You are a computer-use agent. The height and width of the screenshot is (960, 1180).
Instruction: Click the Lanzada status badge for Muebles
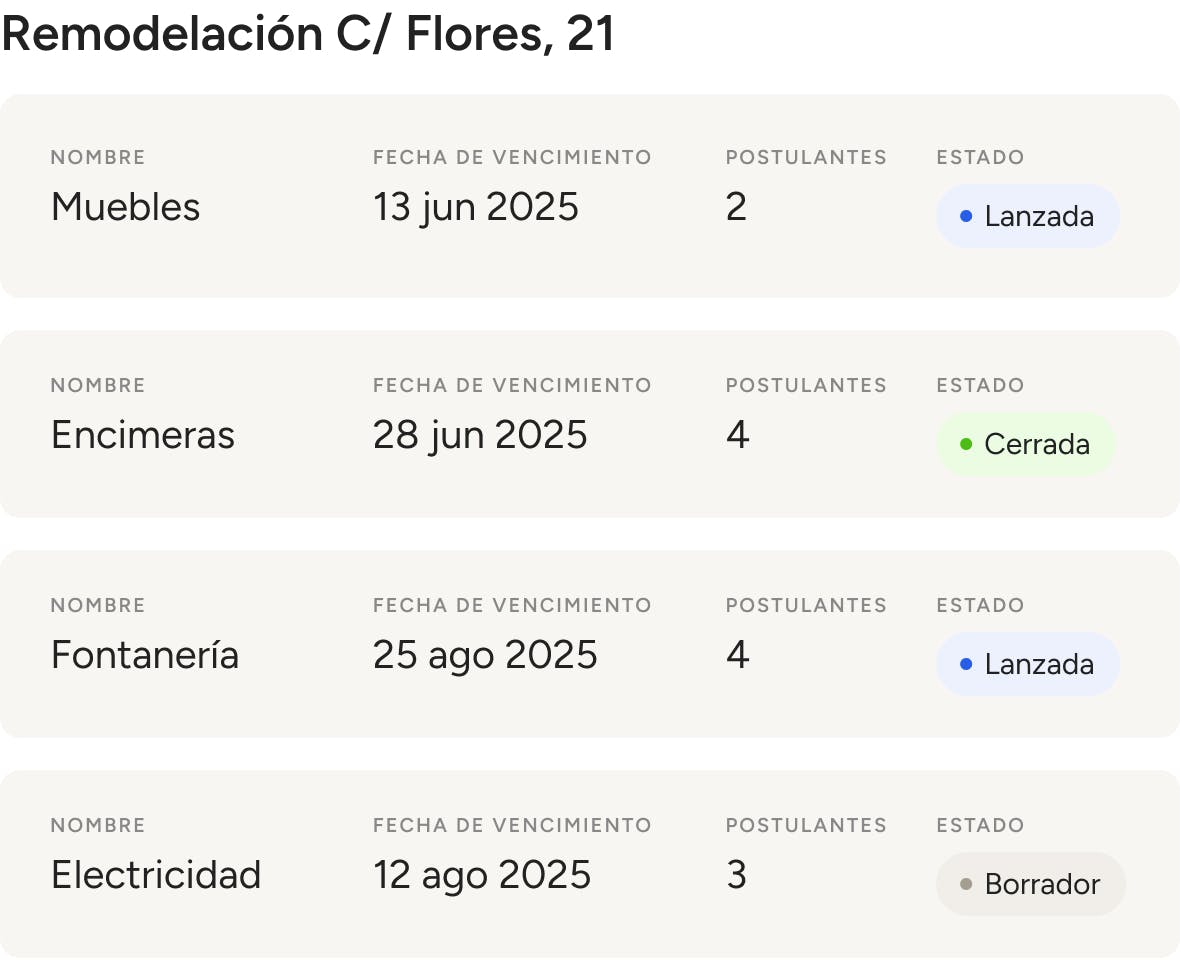(1027, 216)
